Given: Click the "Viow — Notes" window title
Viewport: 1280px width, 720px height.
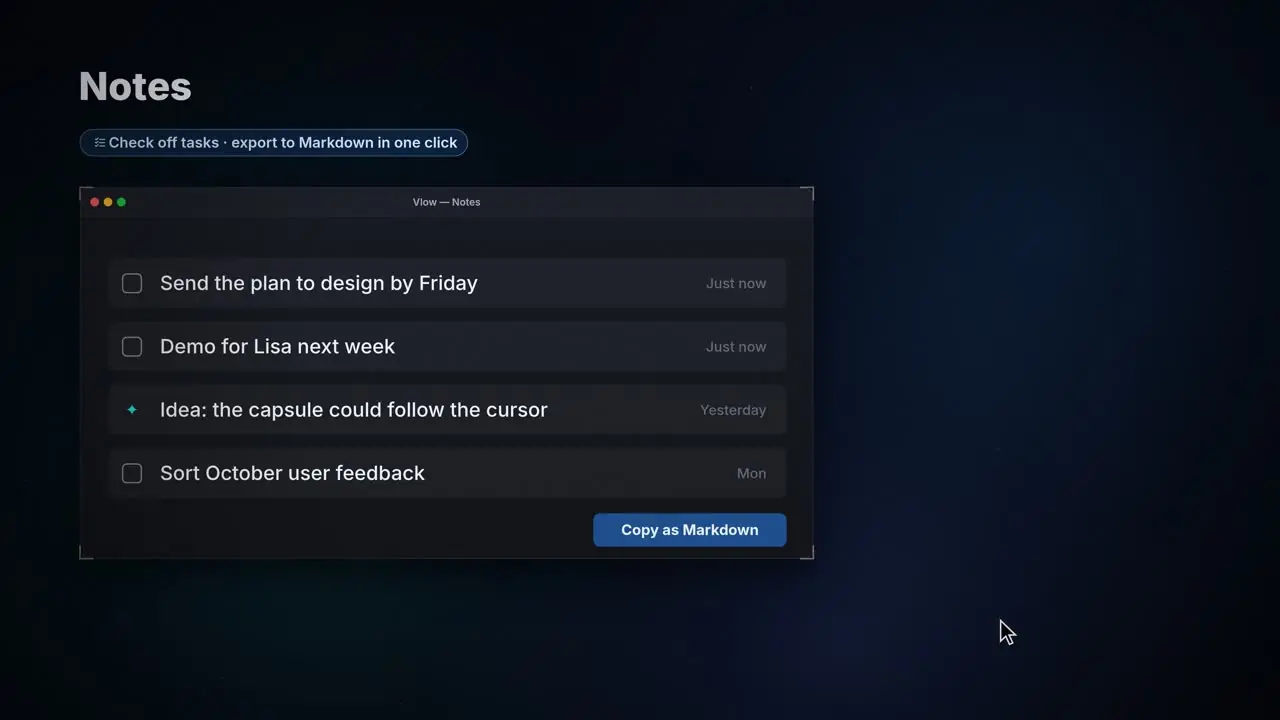Looking at the screenshot, I should 446,202.
